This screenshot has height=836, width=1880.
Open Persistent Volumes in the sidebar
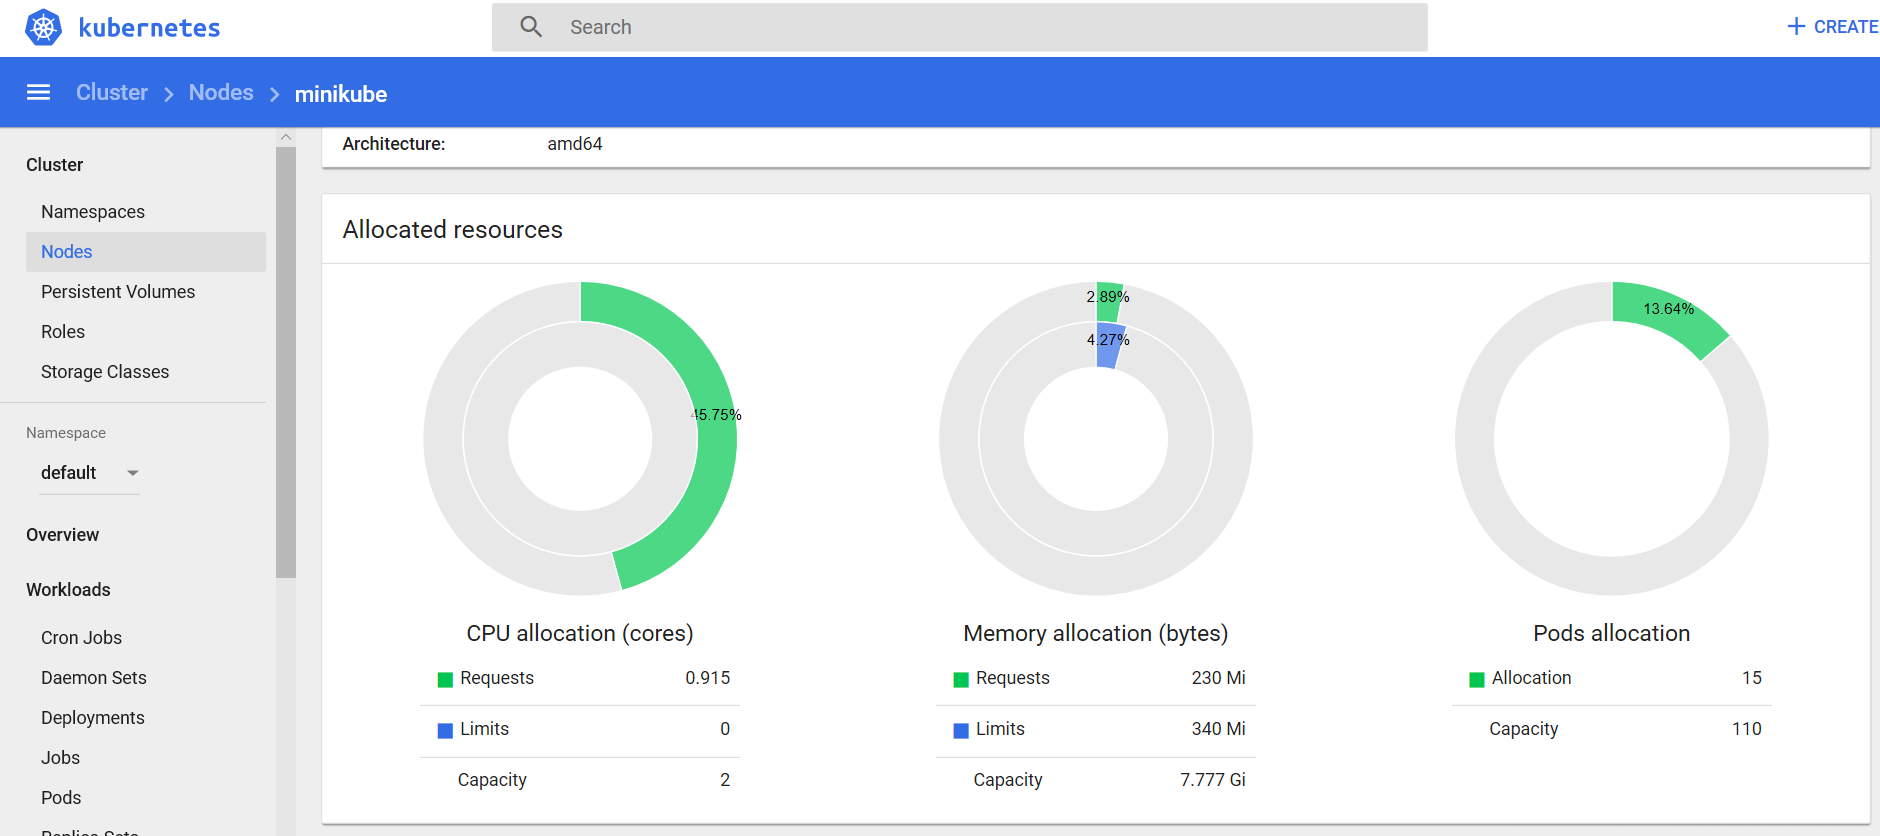[118, 292]
